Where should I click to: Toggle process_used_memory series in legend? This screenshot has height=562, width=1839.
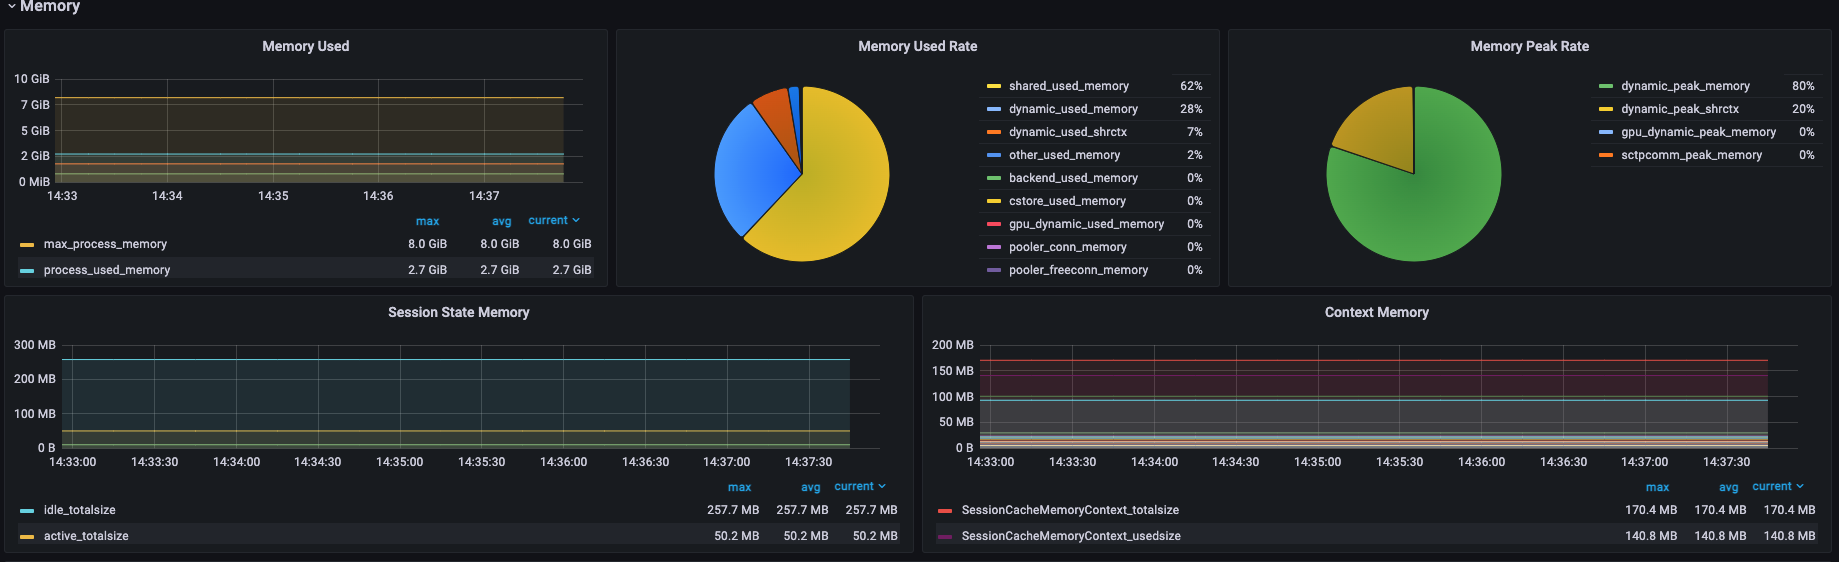point(107,270)
